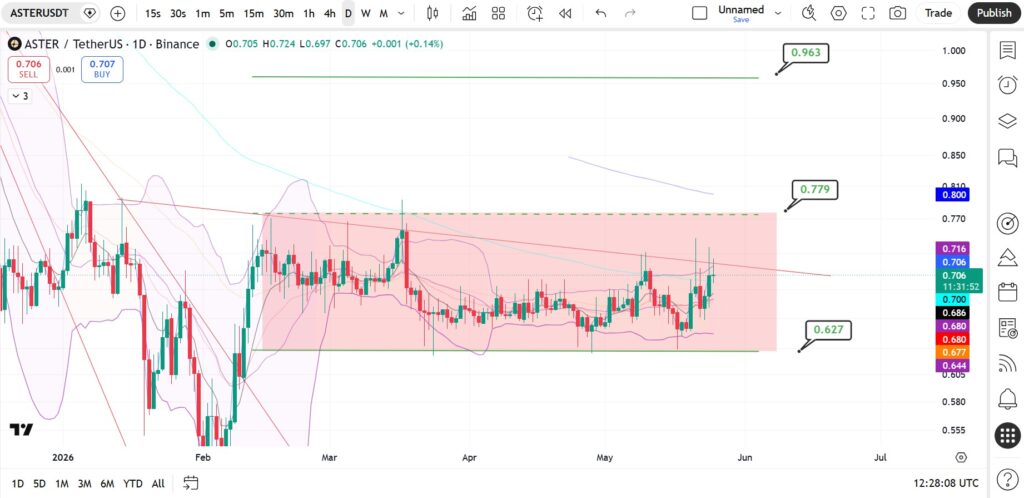This screenshot has width=1024, height=498.
Task: Set date range to 6M
Action: tap(107, 484)
